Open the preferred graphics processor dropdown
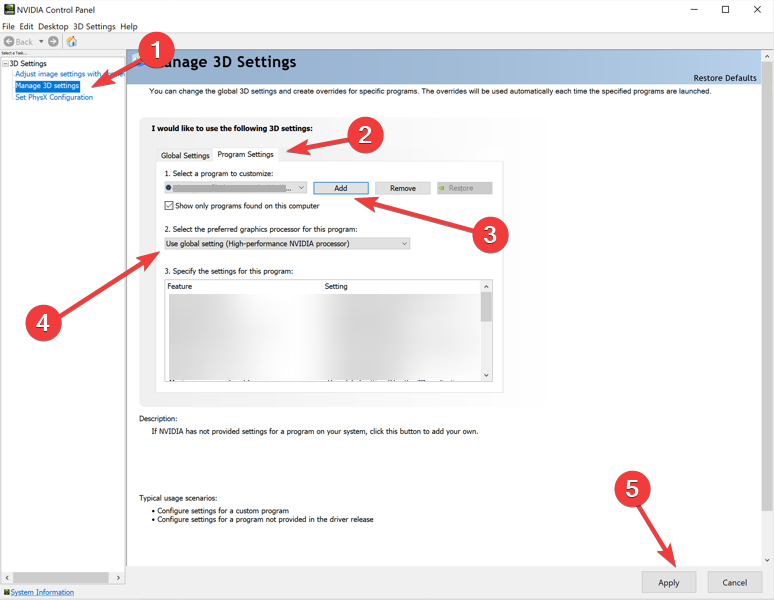Viewport: 774px width, 600px height. 287,244
